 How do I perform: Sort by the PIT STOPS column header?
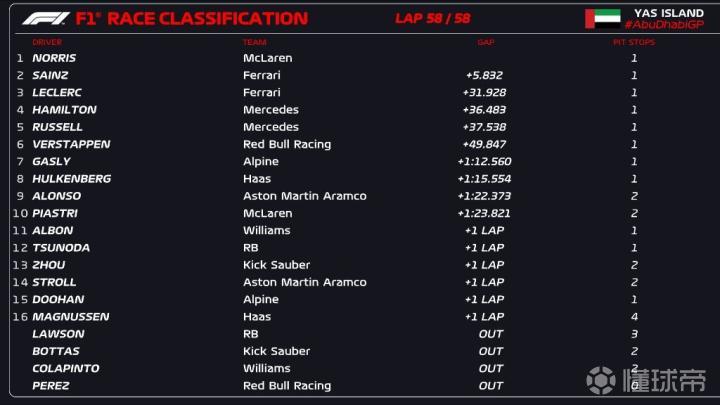(633, 42)
